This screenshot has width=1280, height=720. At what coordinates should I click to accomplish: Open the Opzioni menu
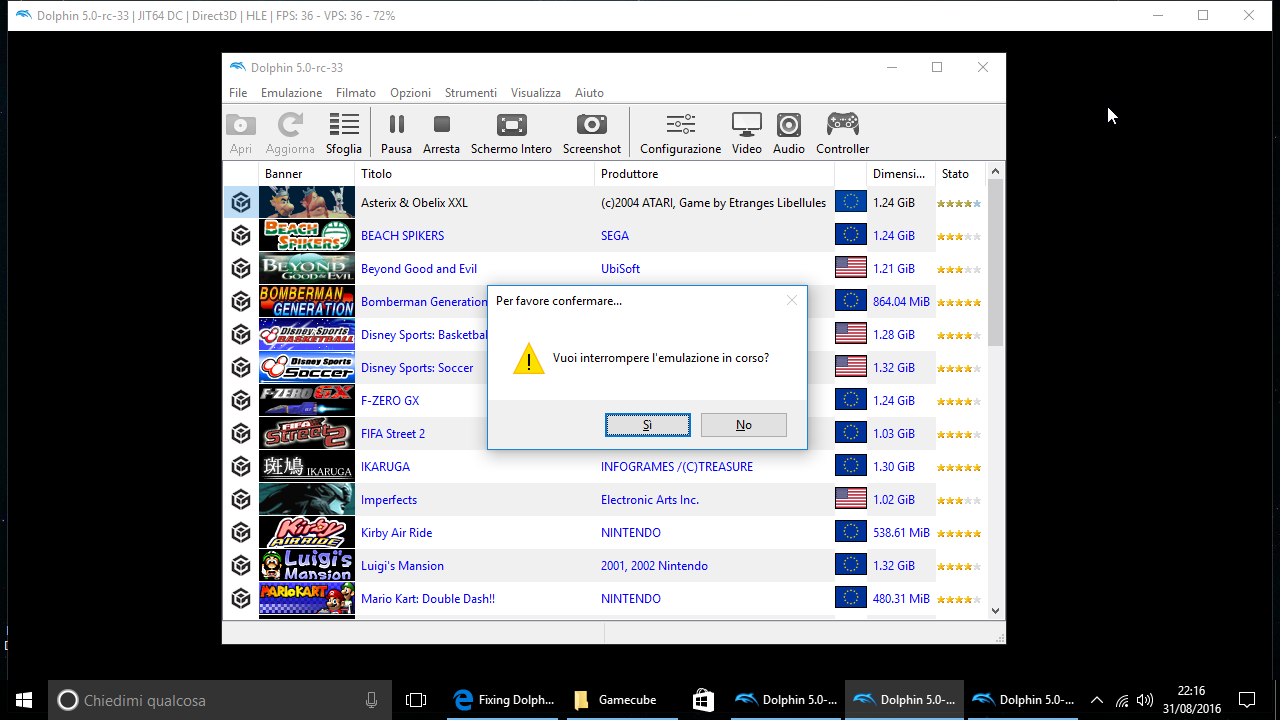(x=410, y=93)
